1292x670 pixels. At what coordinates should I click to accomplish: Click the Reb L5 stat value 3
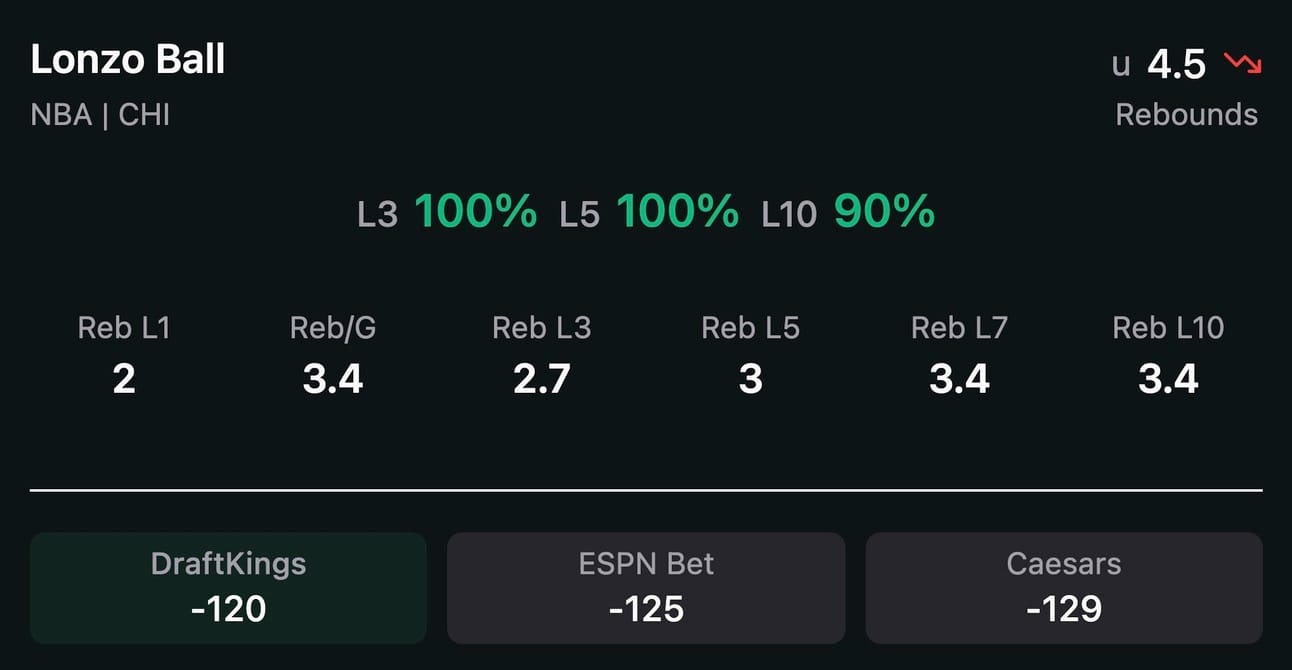751,380
